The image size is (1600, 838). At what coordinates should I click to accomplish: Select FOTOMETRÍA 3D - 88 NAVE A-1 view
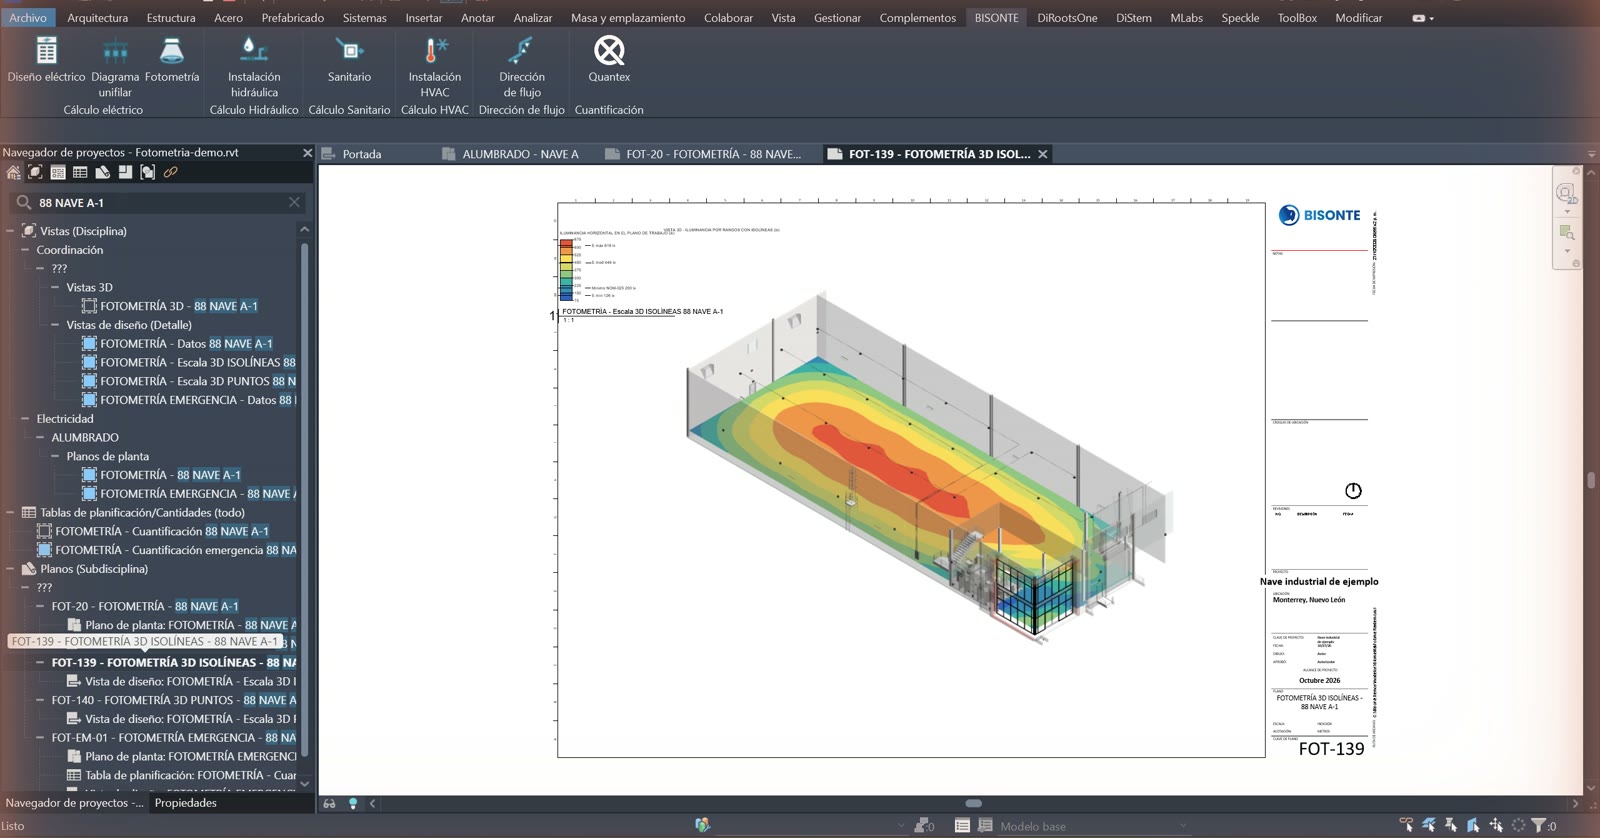click(x=179, y=306)
